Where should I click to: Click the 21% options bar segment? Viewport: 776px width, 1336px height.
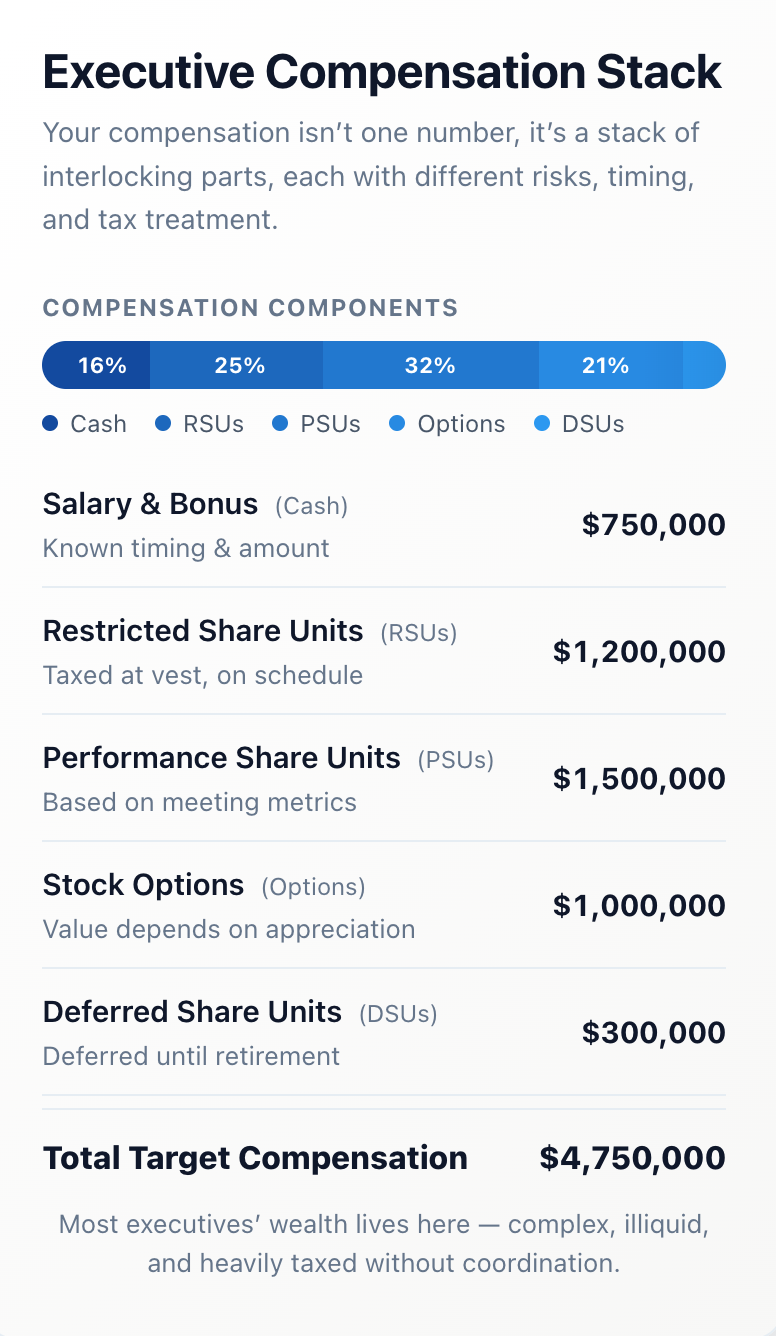coord(605,365)
